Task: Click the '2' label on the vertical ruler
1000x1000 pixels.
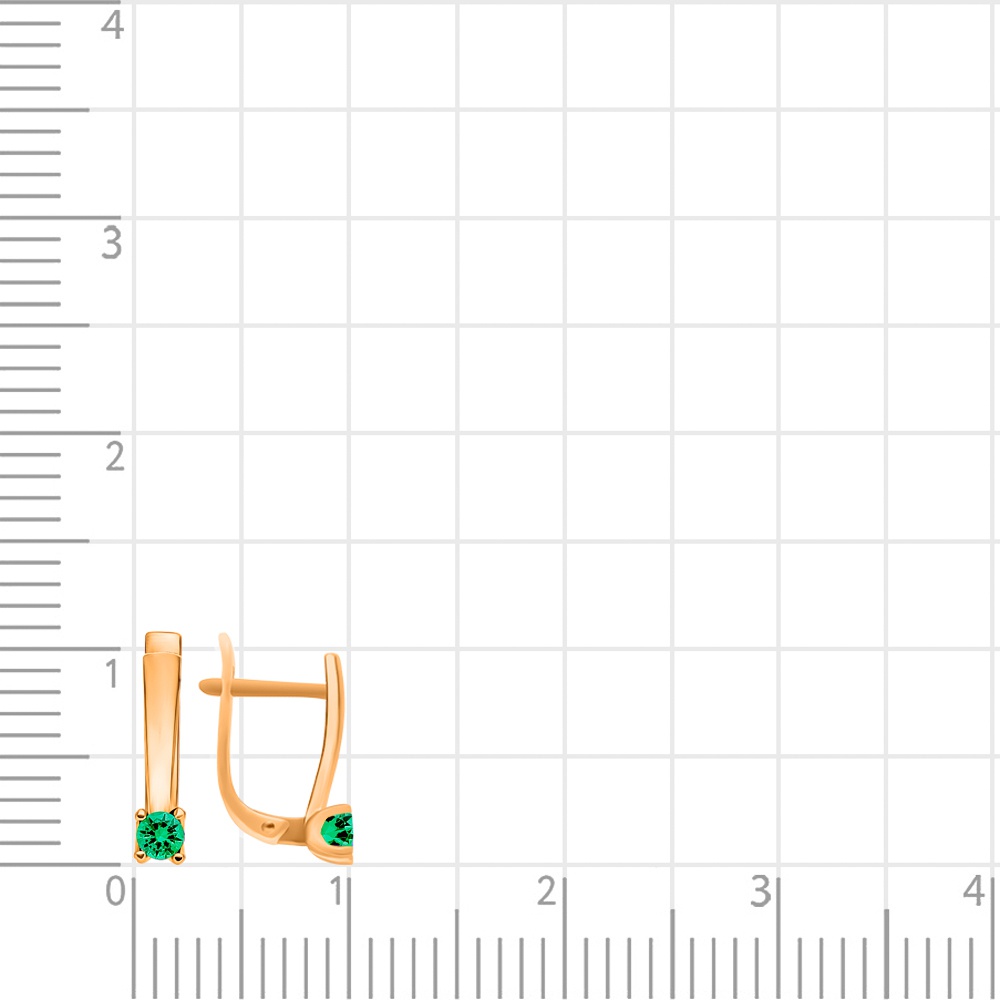Action: [x=115, y=457]
